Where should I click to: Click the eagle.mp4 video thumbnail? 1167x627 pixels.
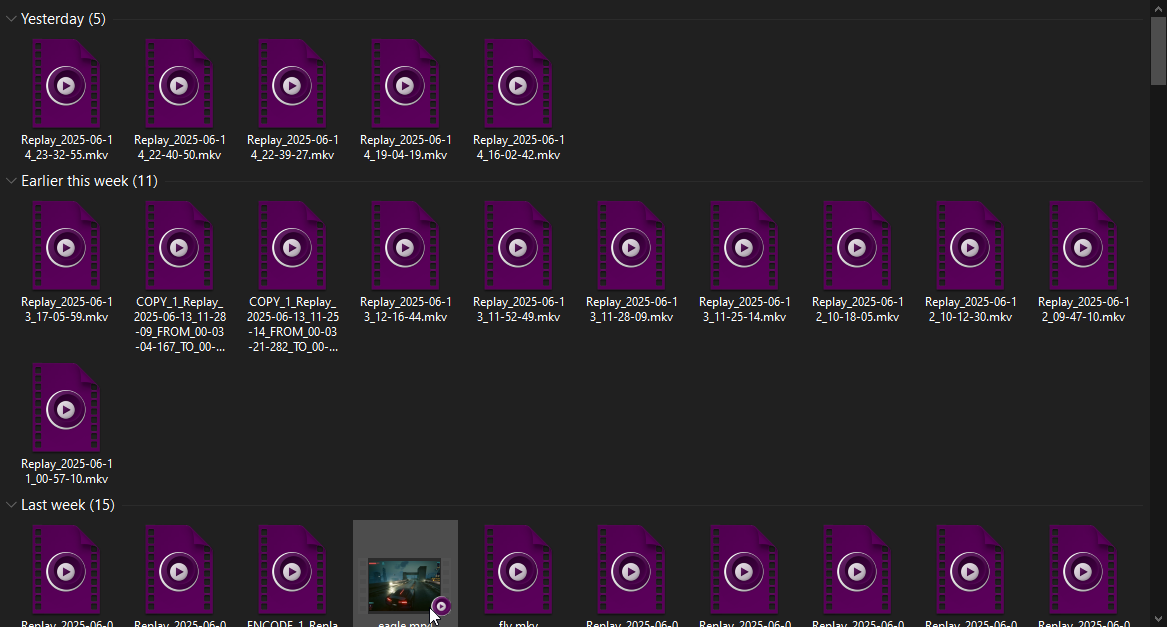(405, 585)
